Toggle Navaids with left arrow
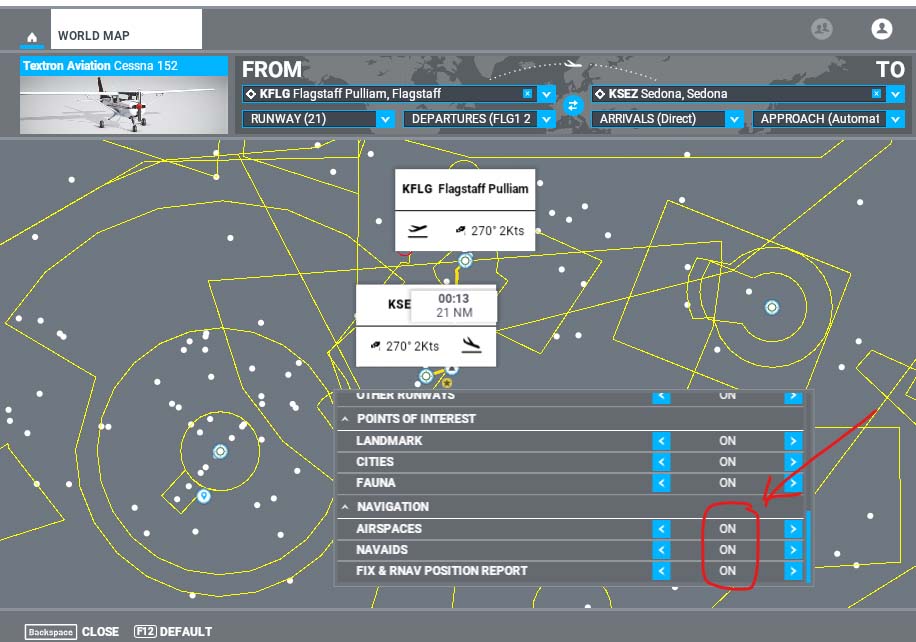Image resolution: width=916 pixels, height=642 pixels. point(661,550)
